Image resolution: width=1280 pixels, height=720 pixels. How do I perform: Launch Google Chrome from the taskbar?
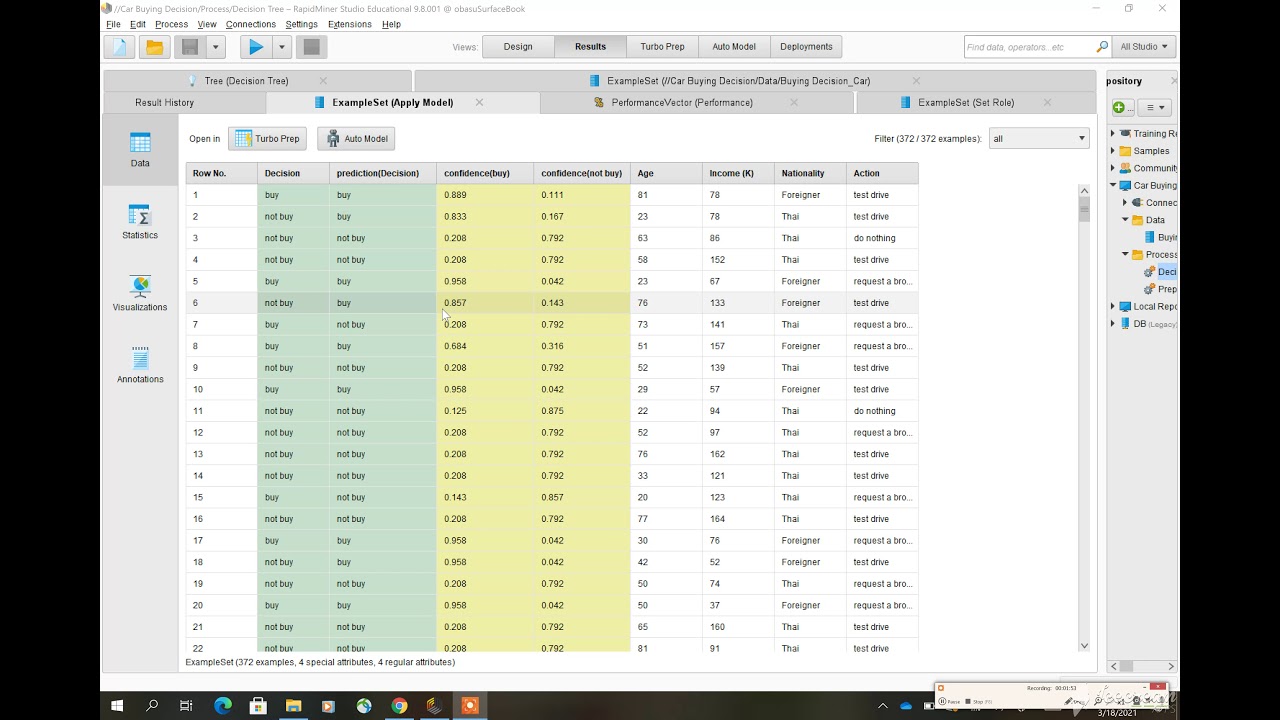click(399, 706)
